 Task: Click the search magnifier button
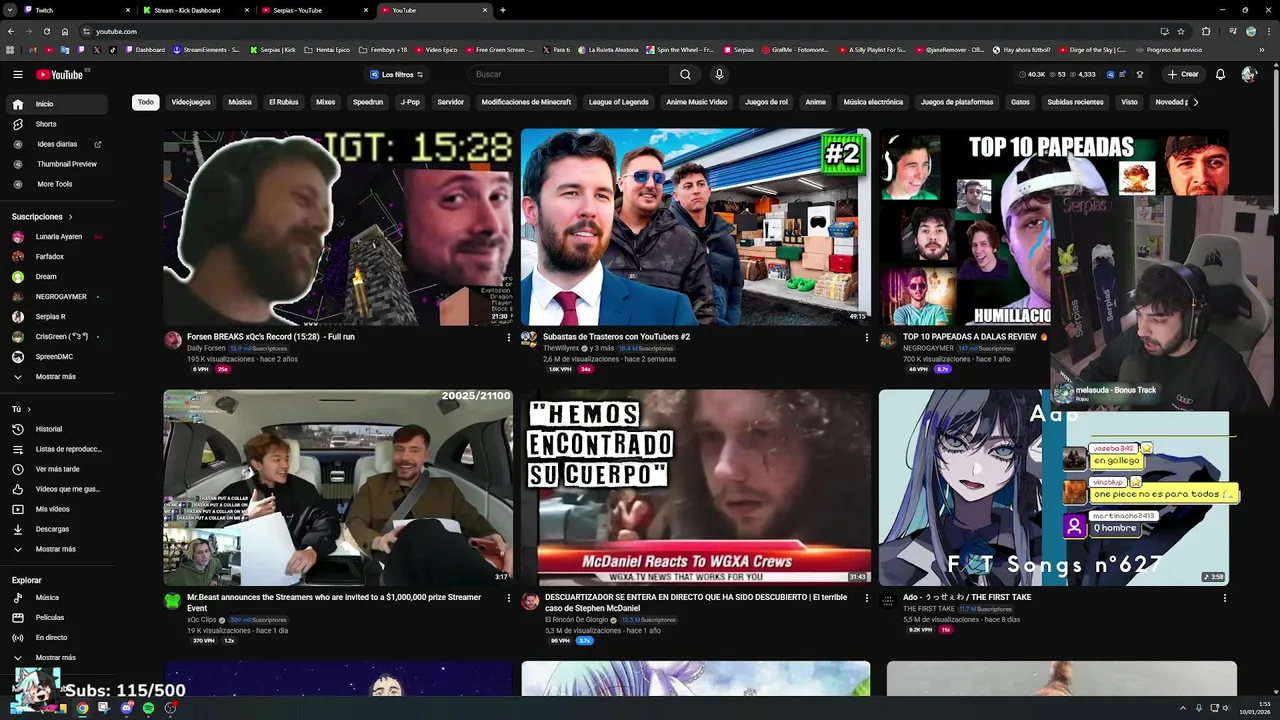coord(685,74)
